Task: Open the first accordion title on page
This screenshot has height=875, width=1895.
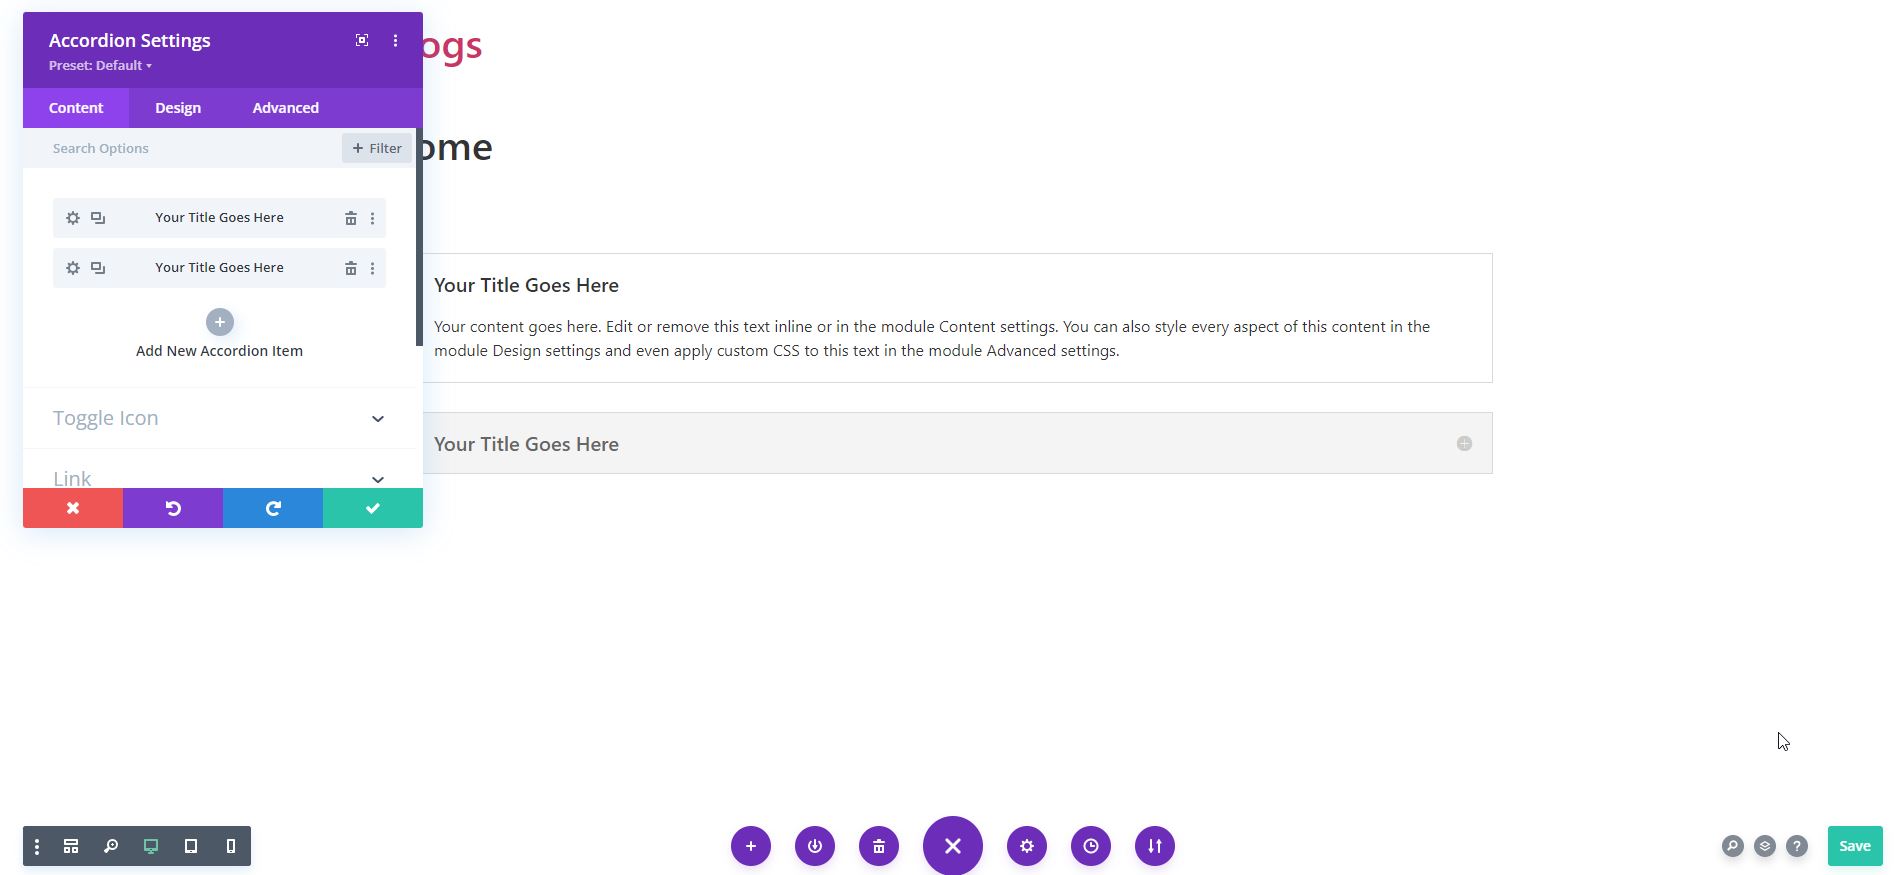Action: (x=526, y=285)
